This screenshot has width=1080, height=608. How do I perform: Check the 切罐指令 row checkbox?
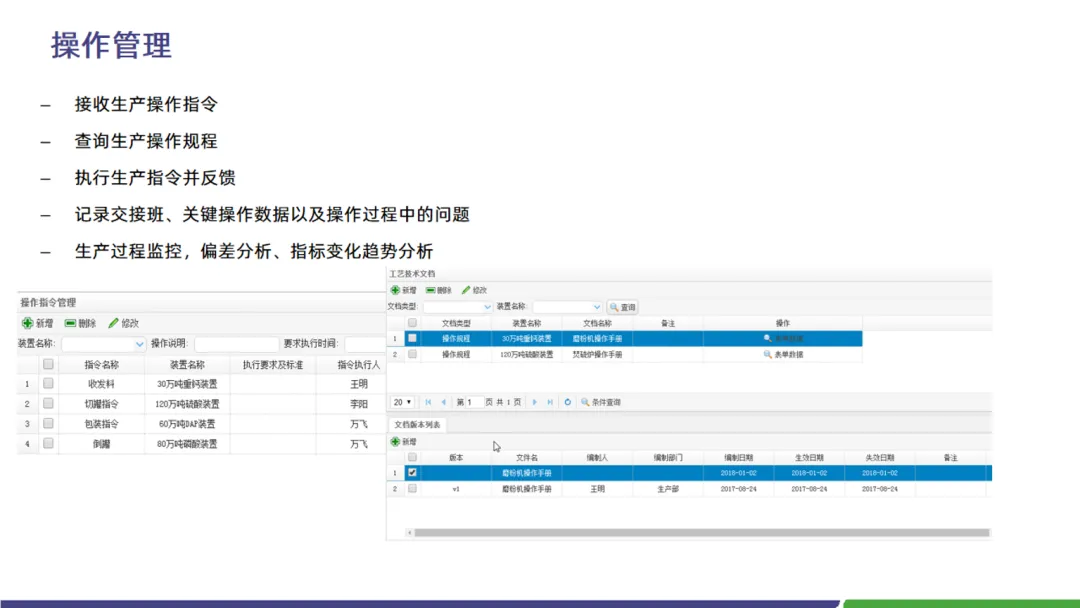point(48,403)
